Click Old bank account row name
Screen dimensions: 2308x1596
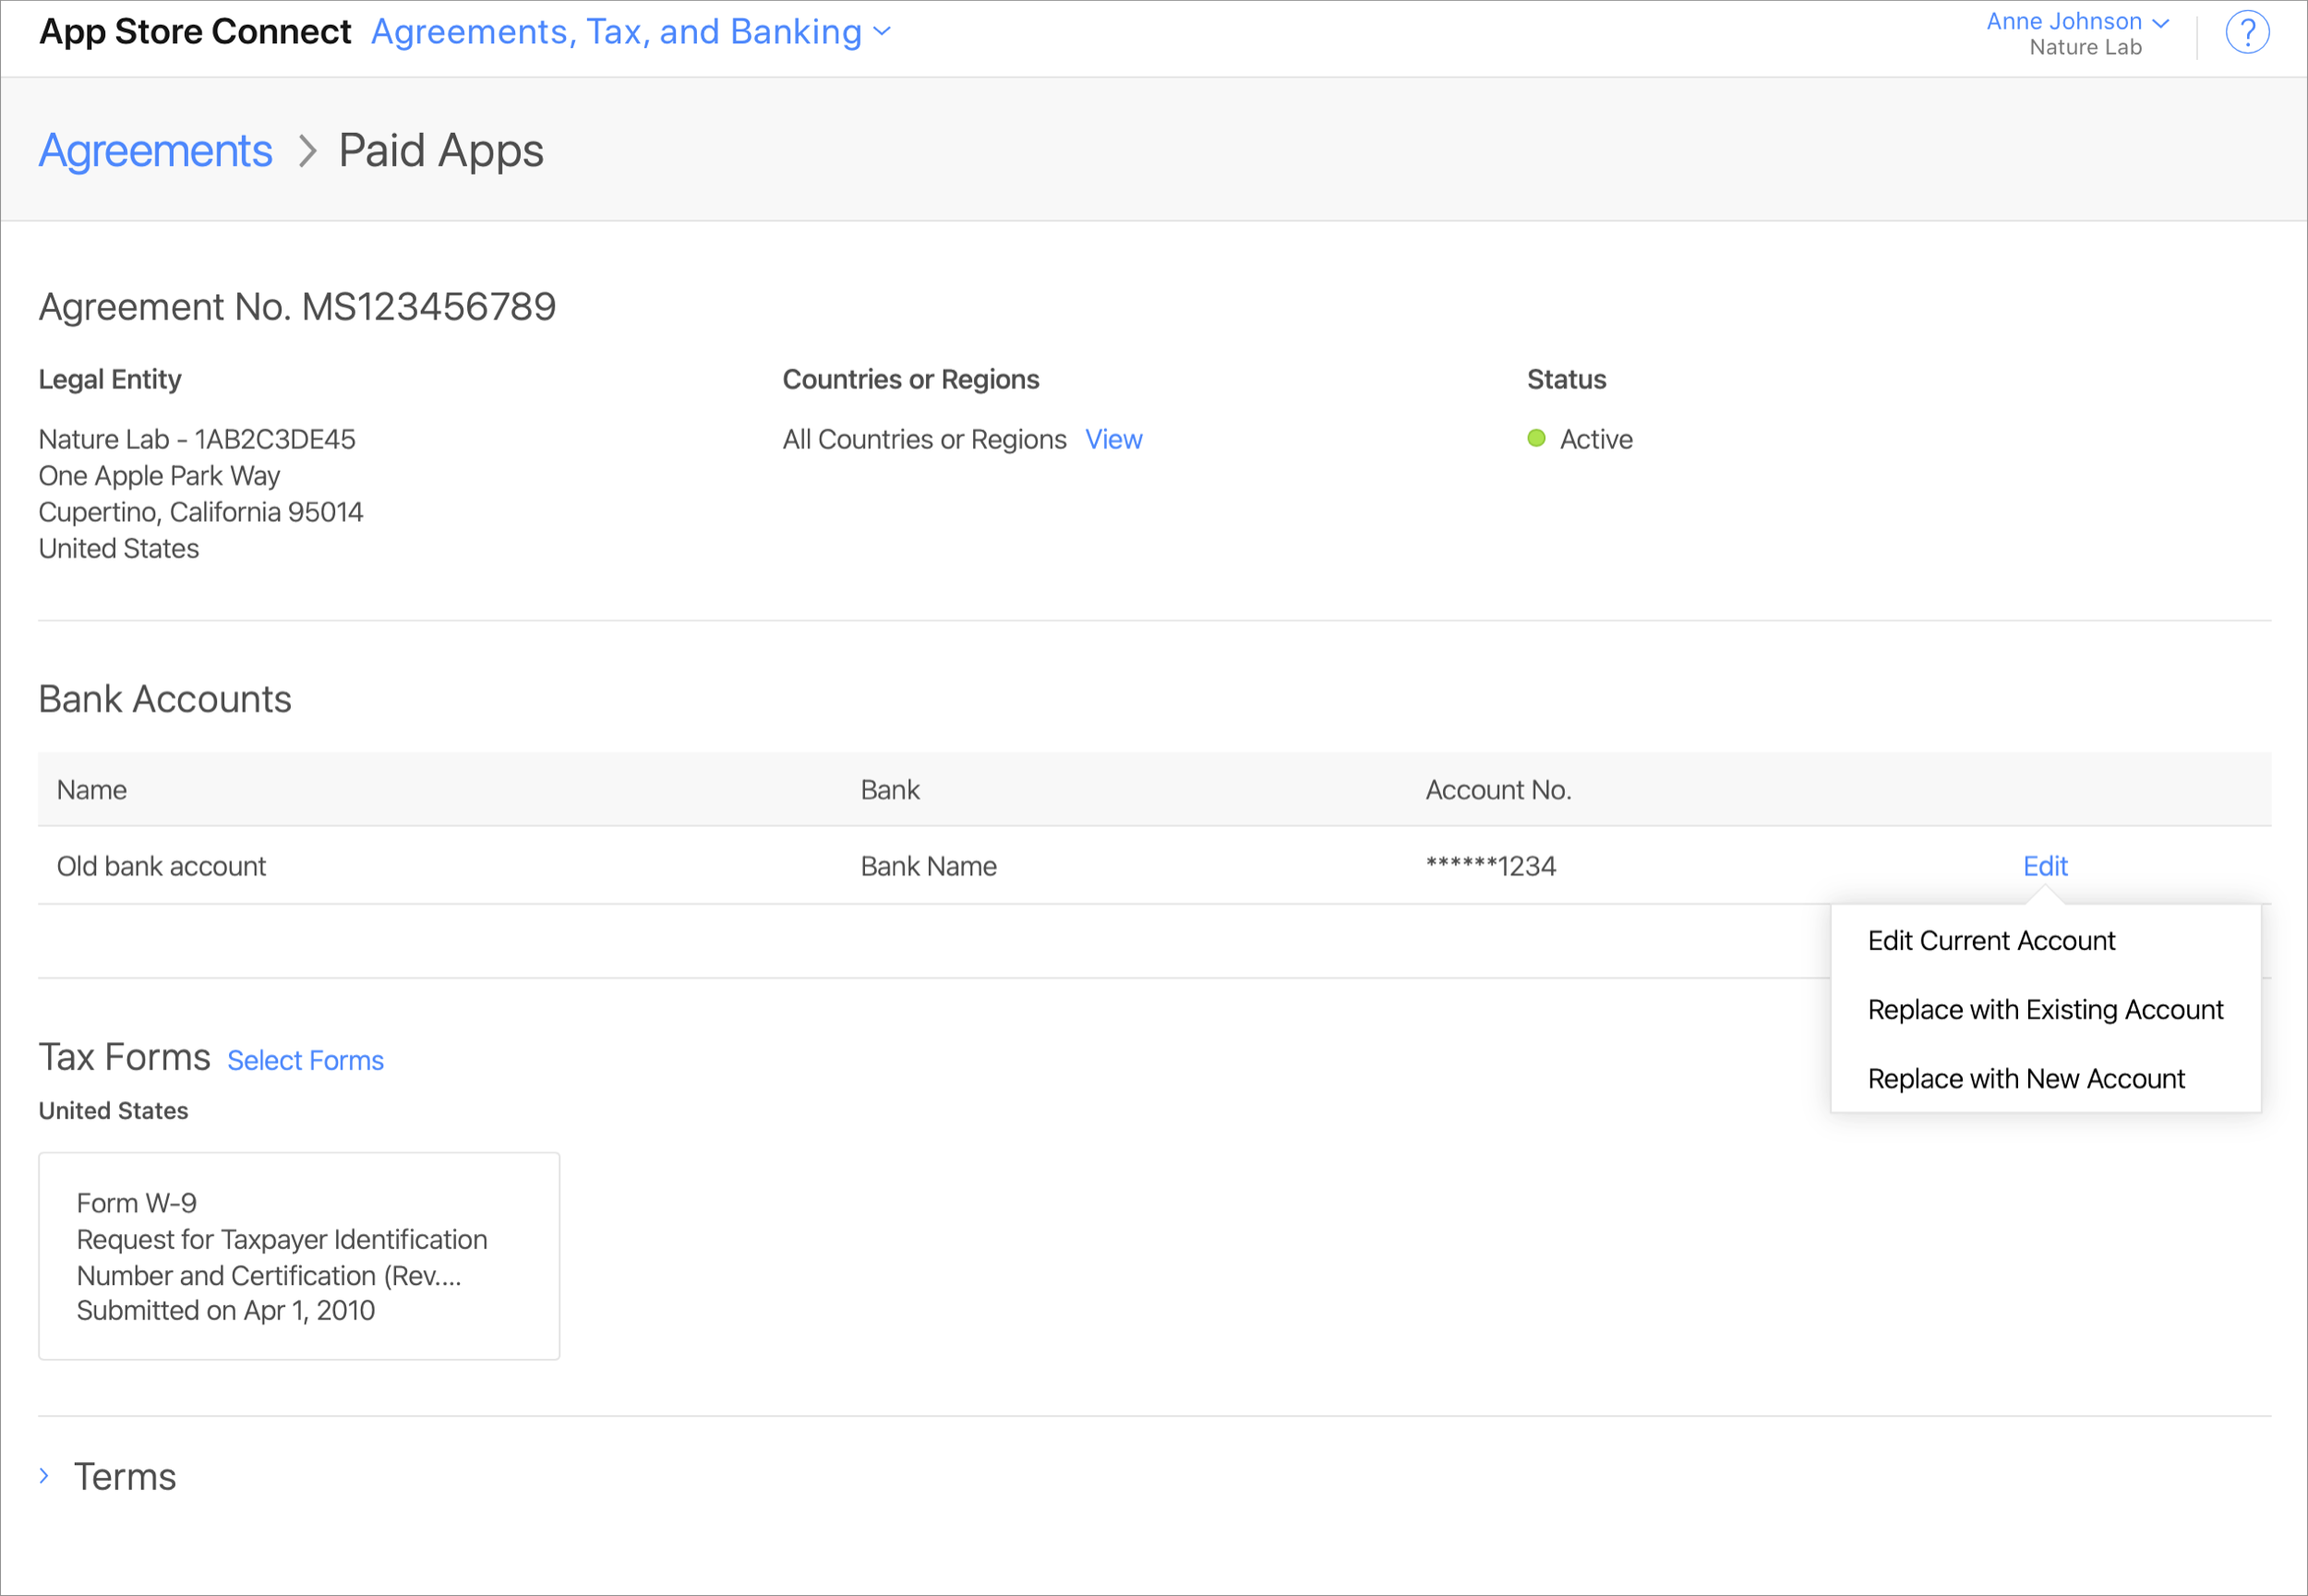coord(161,866)
